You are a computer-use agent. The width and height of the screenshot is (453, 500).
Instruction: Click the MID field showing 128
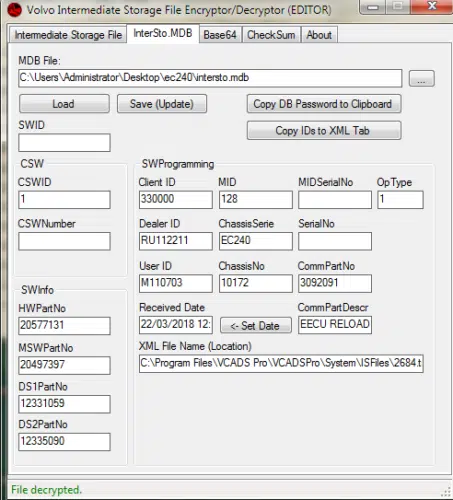pos(256,200)
